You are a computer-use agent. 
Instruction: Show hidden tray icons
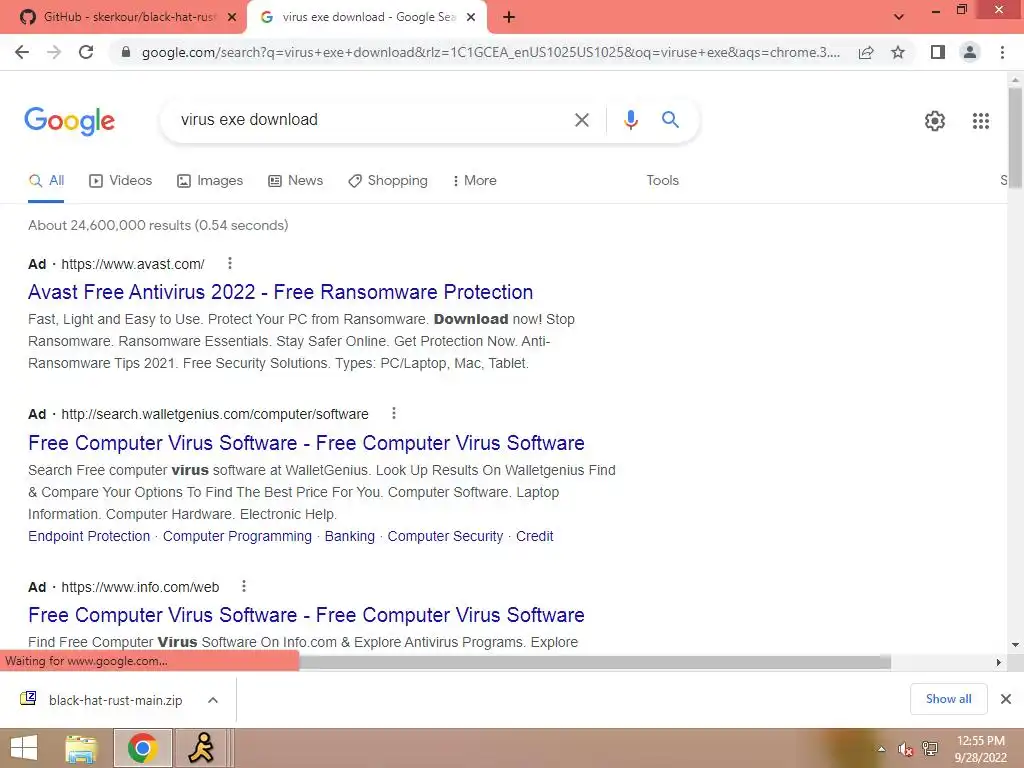tap(882, 749)
